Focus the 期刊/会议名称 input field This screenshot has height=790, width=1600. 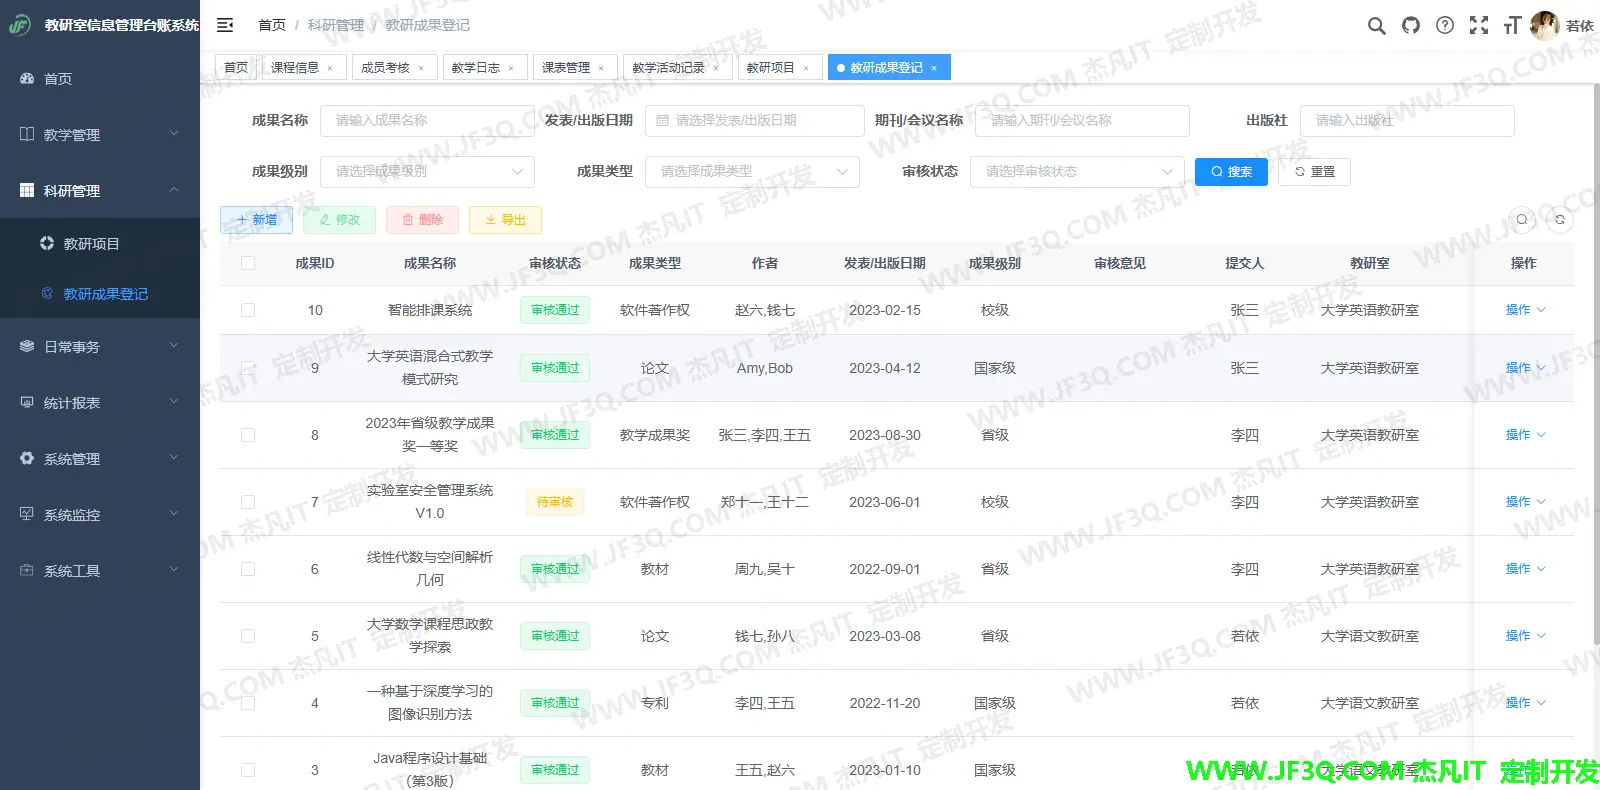tap(1082, 120)
